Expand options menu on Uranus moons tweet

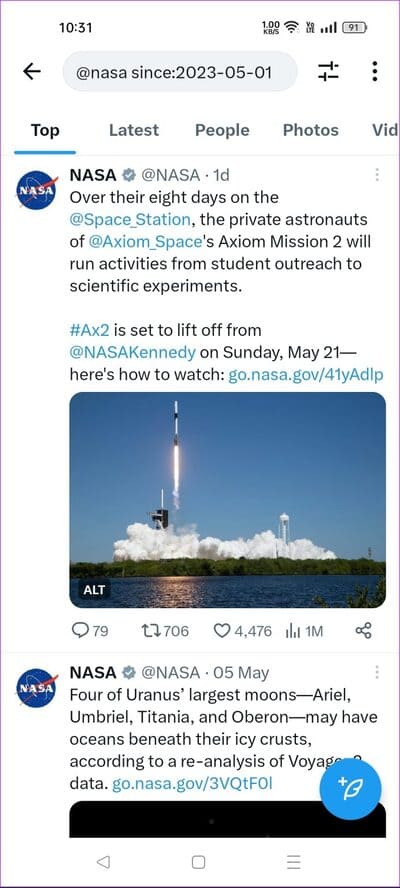click(x=377, y=672)
